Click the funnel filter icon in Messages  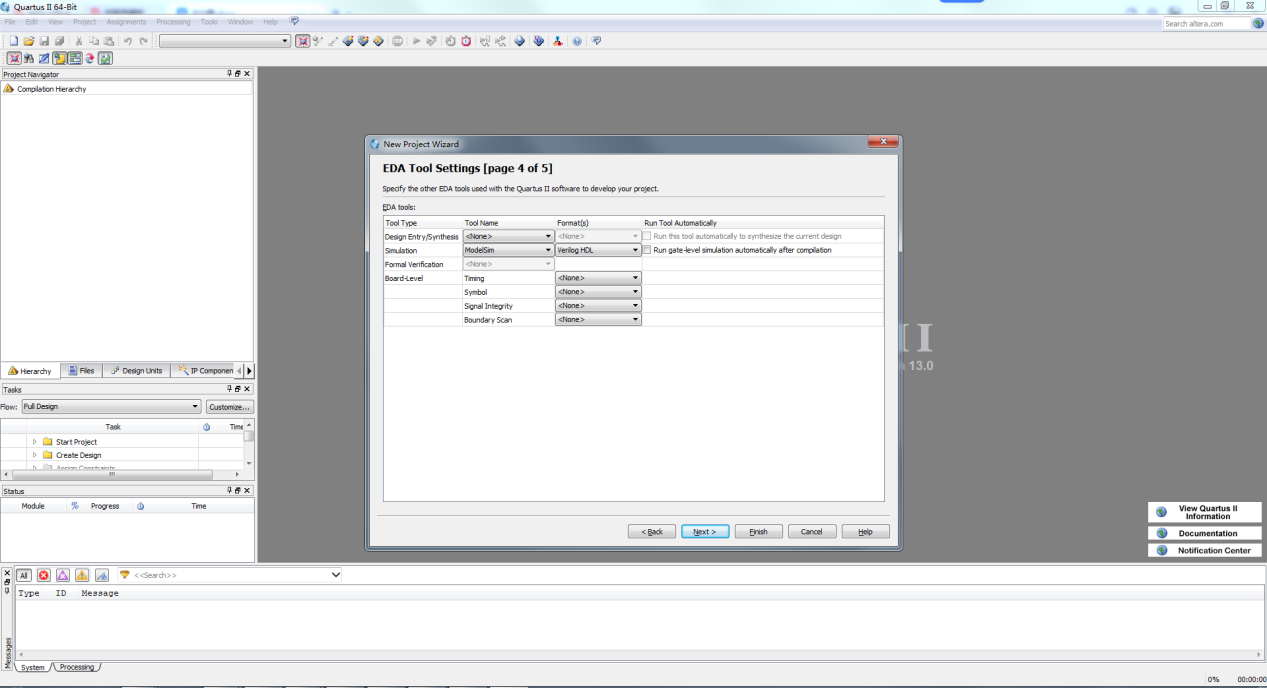pos(125,575)
